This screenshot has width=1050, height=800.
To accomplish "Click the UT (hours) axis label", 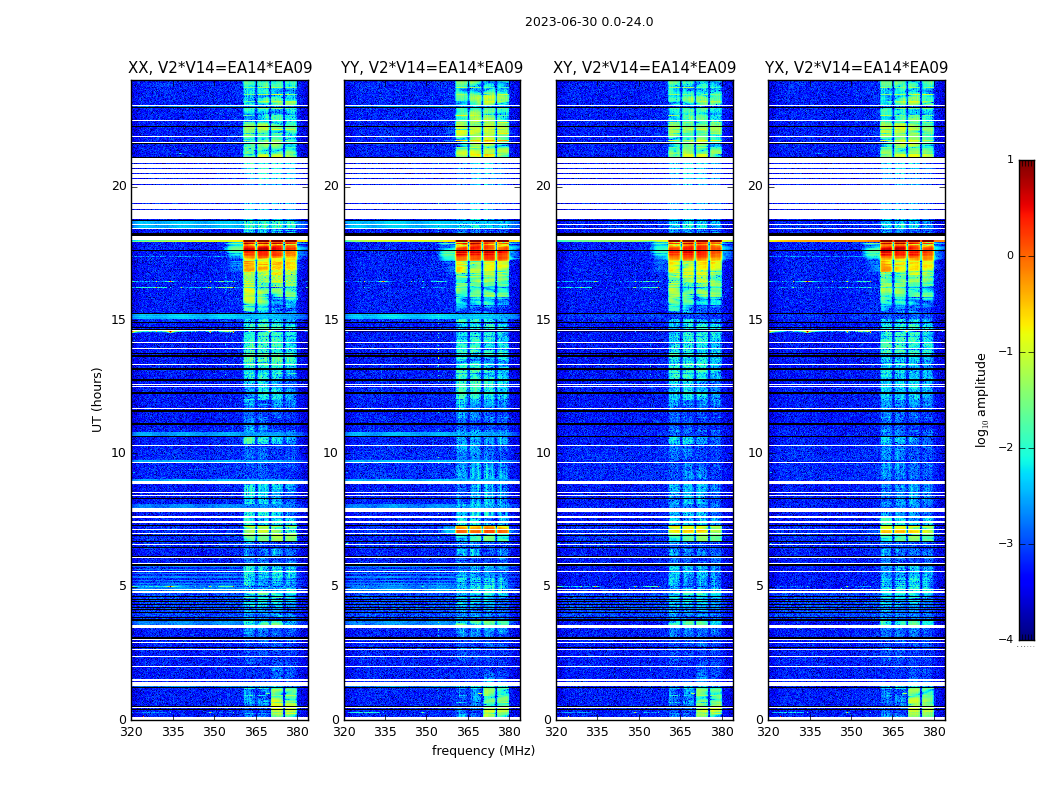I will point(98,399).
